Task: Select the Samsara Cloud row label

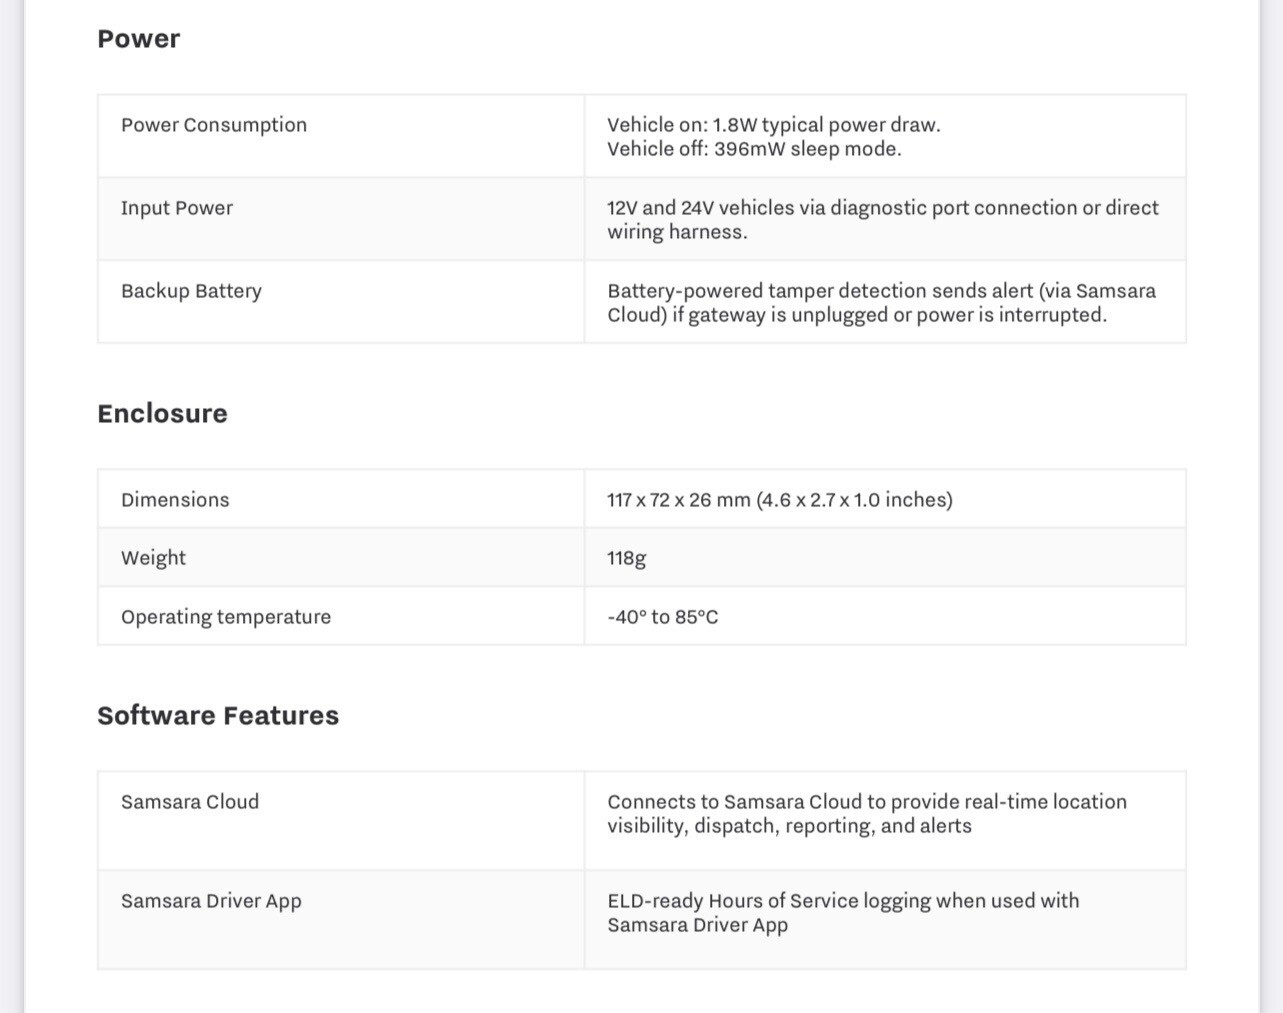Action: click(190, 802)
